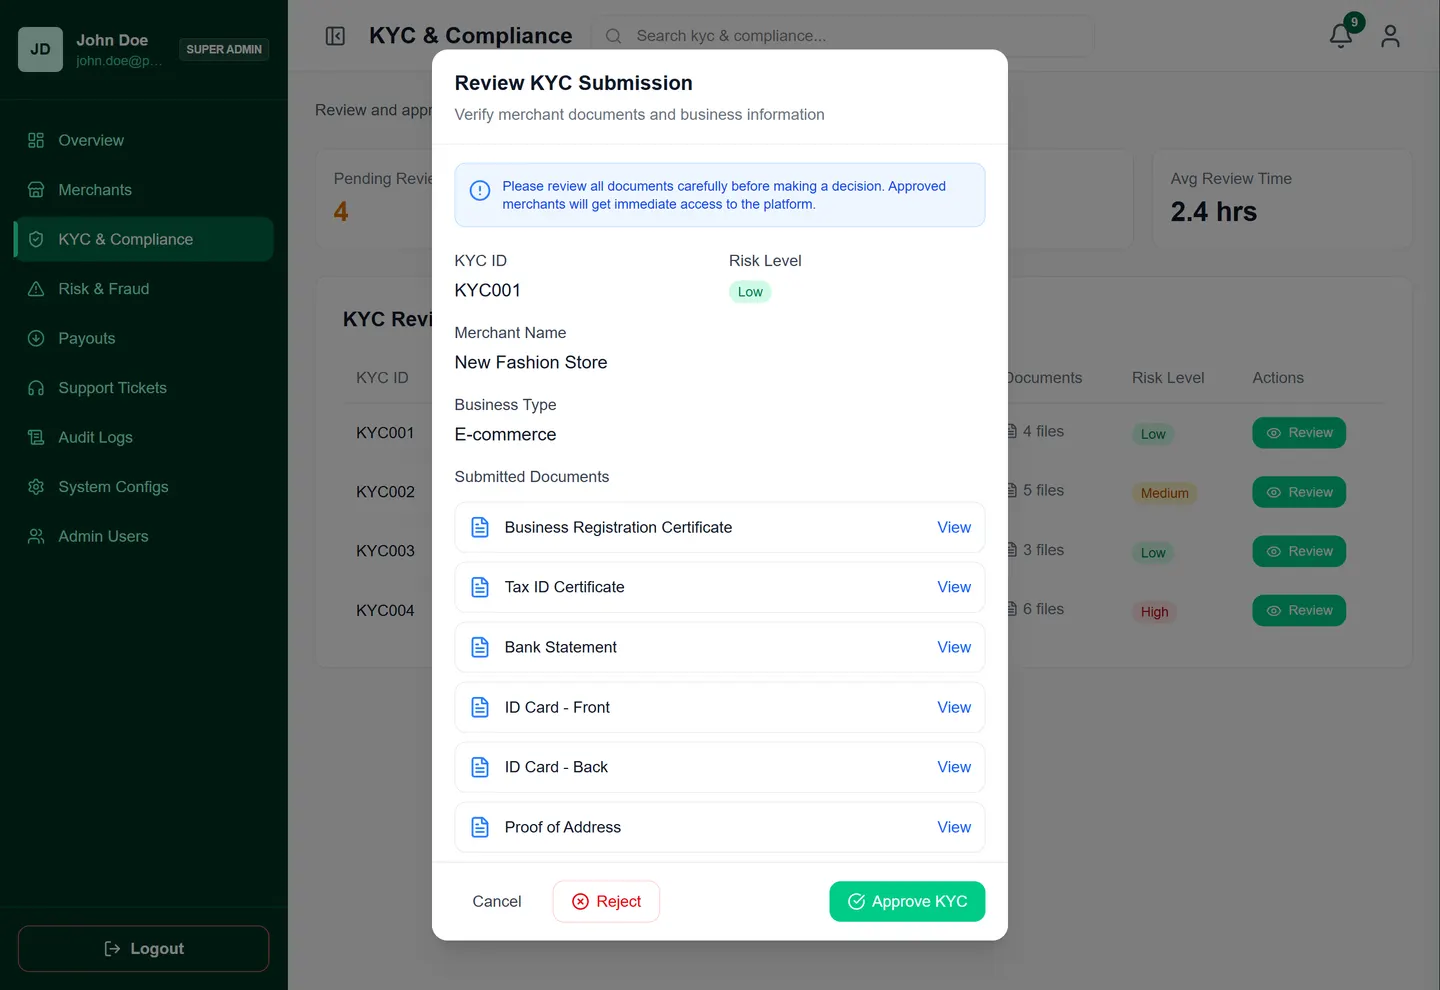Viewport: 1440px width, 990px height.
Task: Reject the KYC submission
Action: point(606,901)
